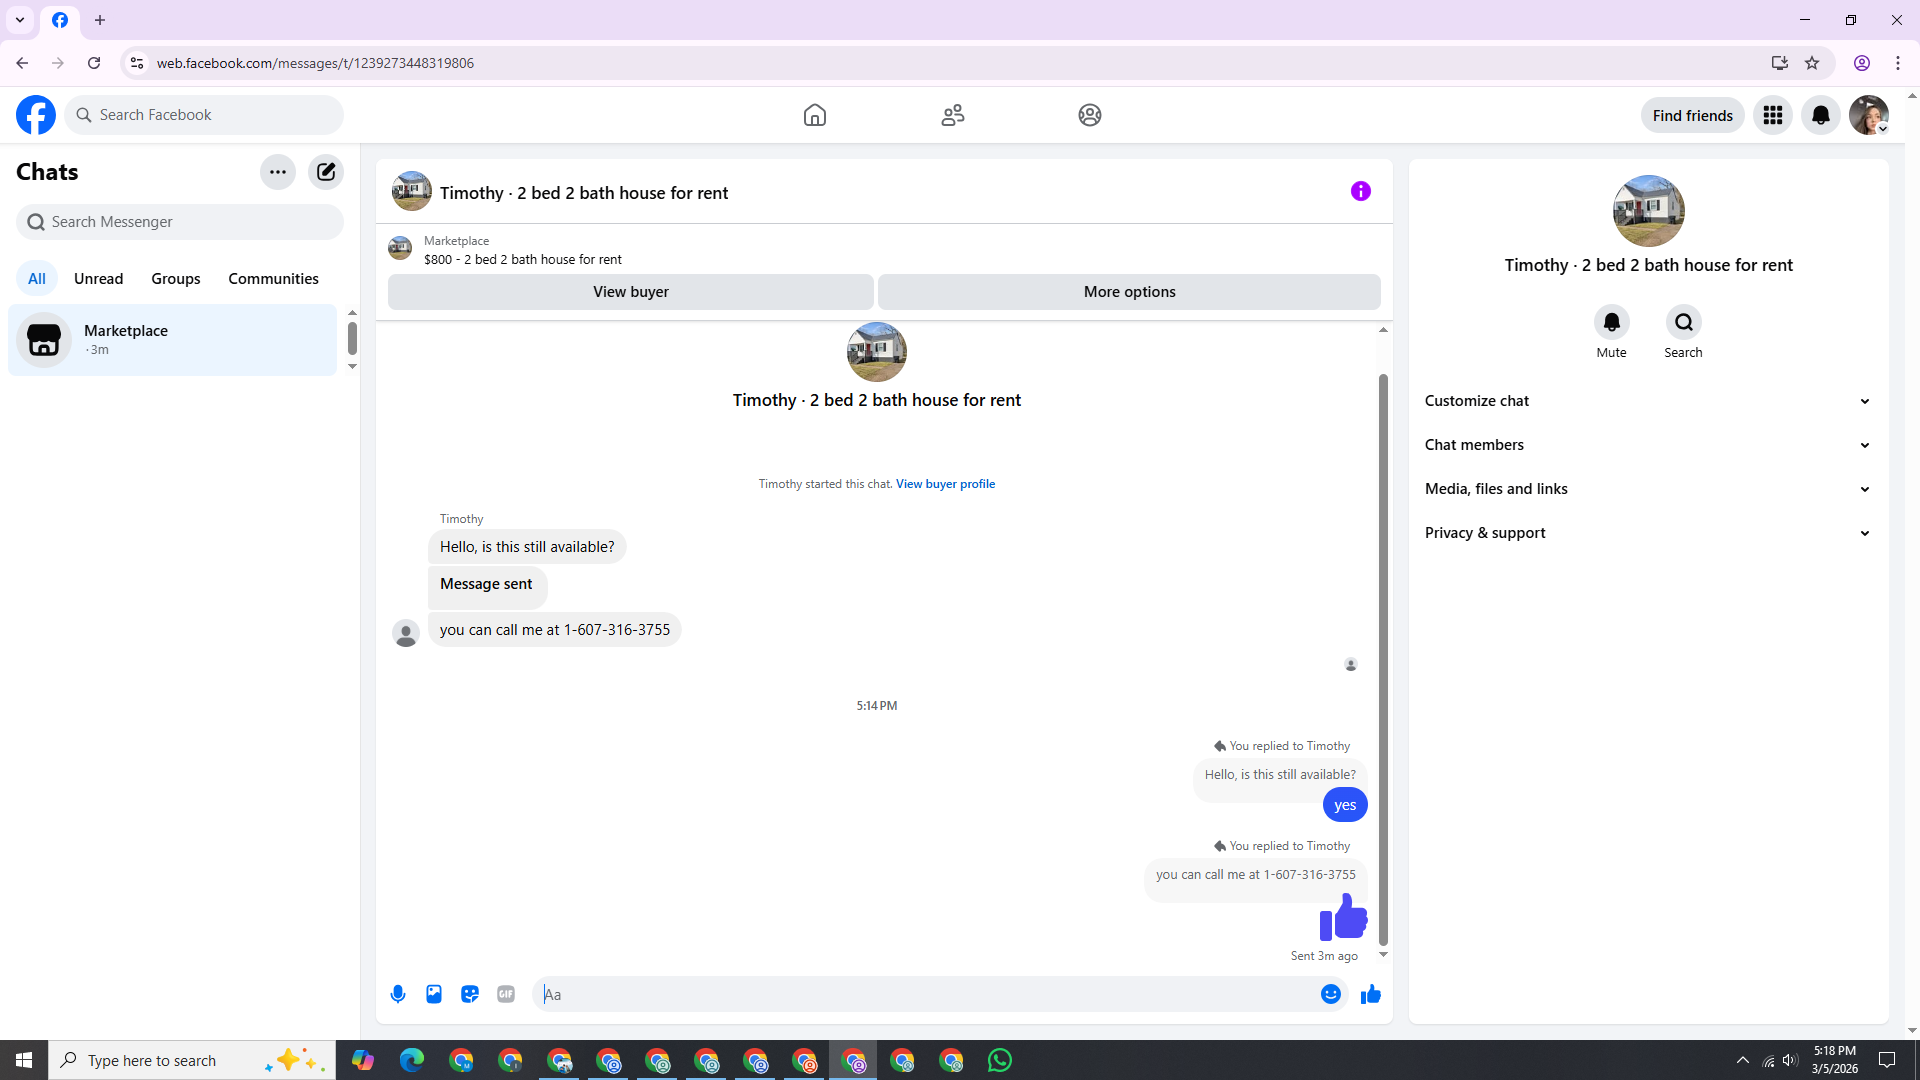Switch to the Unread chats tab
1920x1080 pixels.
click(x=98, y=279)
